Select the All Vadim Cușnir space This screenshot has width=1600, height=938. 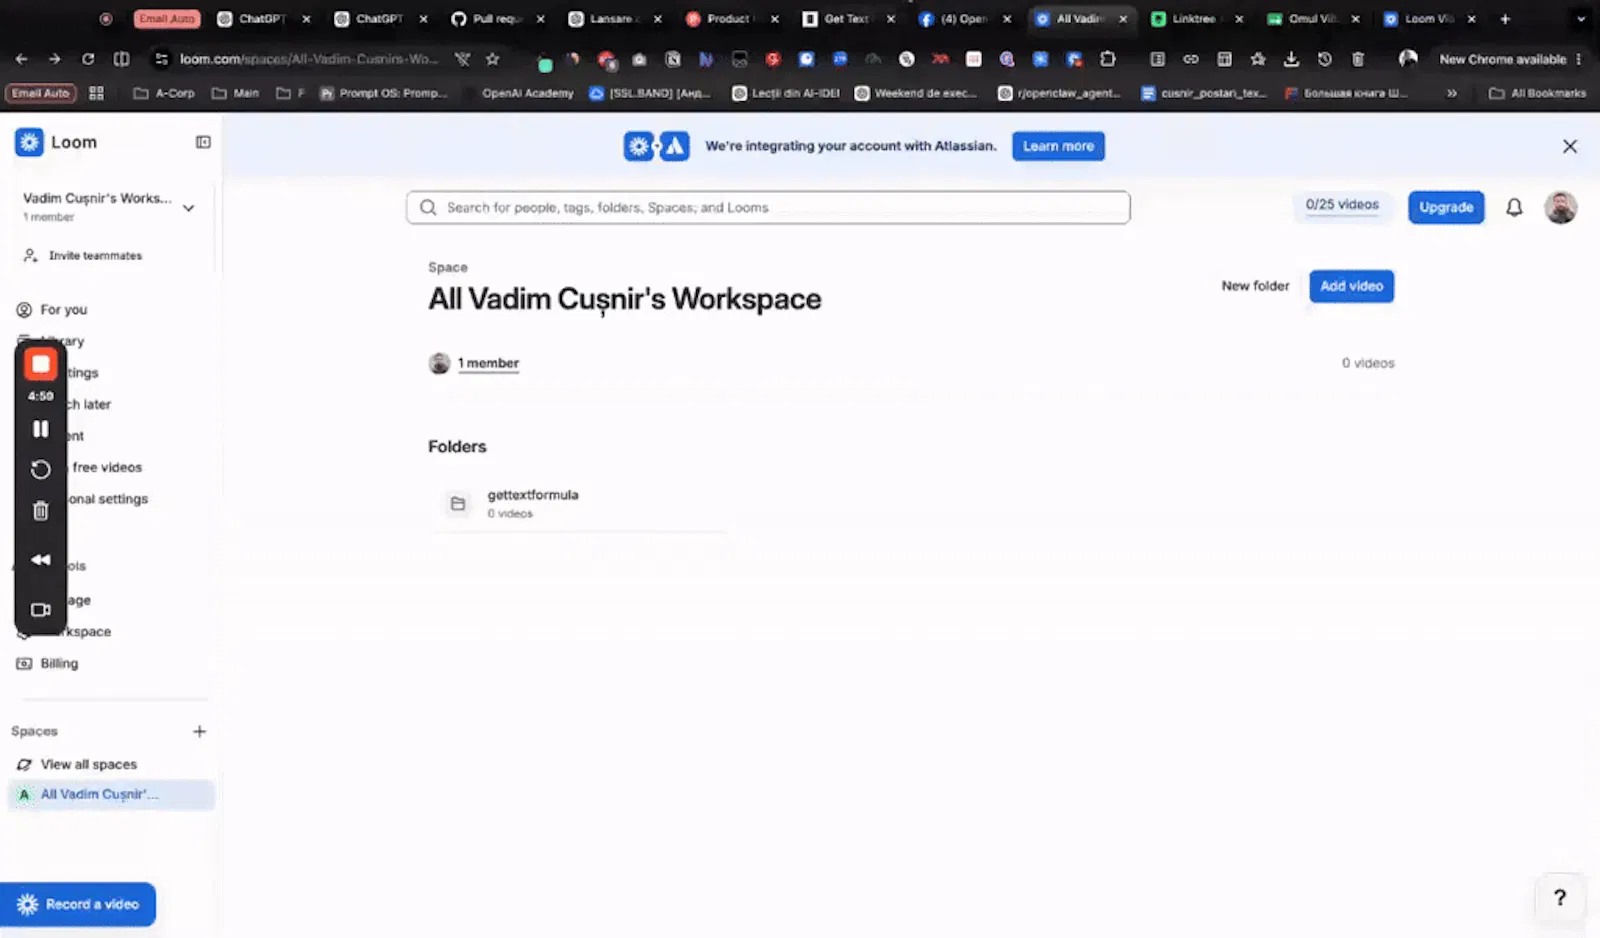coord(111,795)
